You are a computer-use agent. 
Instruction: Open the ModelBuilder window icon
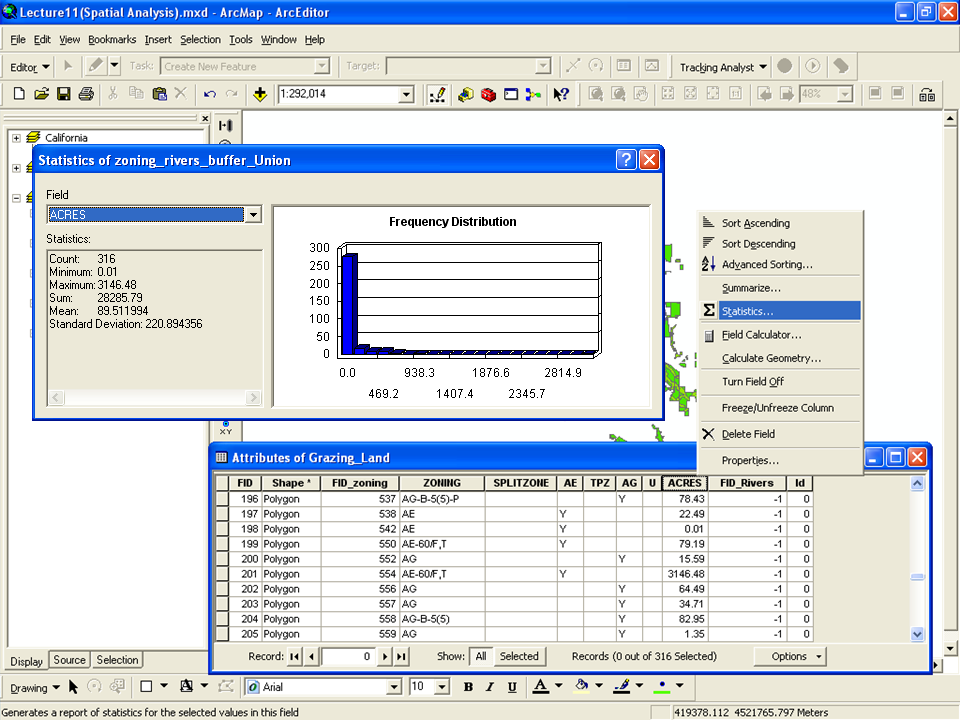pyautogui.click(x=533, y=94)
